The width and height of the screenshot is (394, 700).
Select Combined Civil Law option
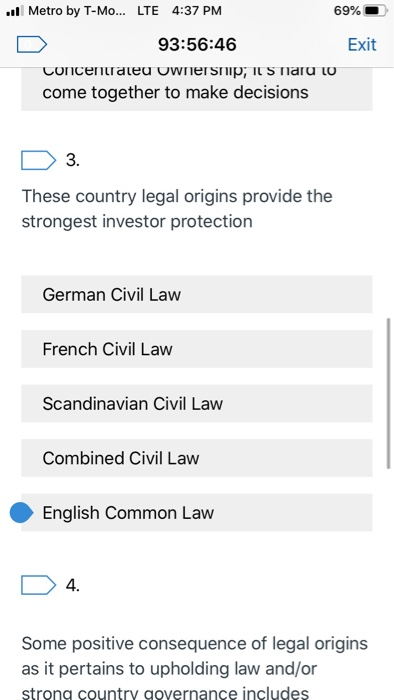tap(197, 458)
